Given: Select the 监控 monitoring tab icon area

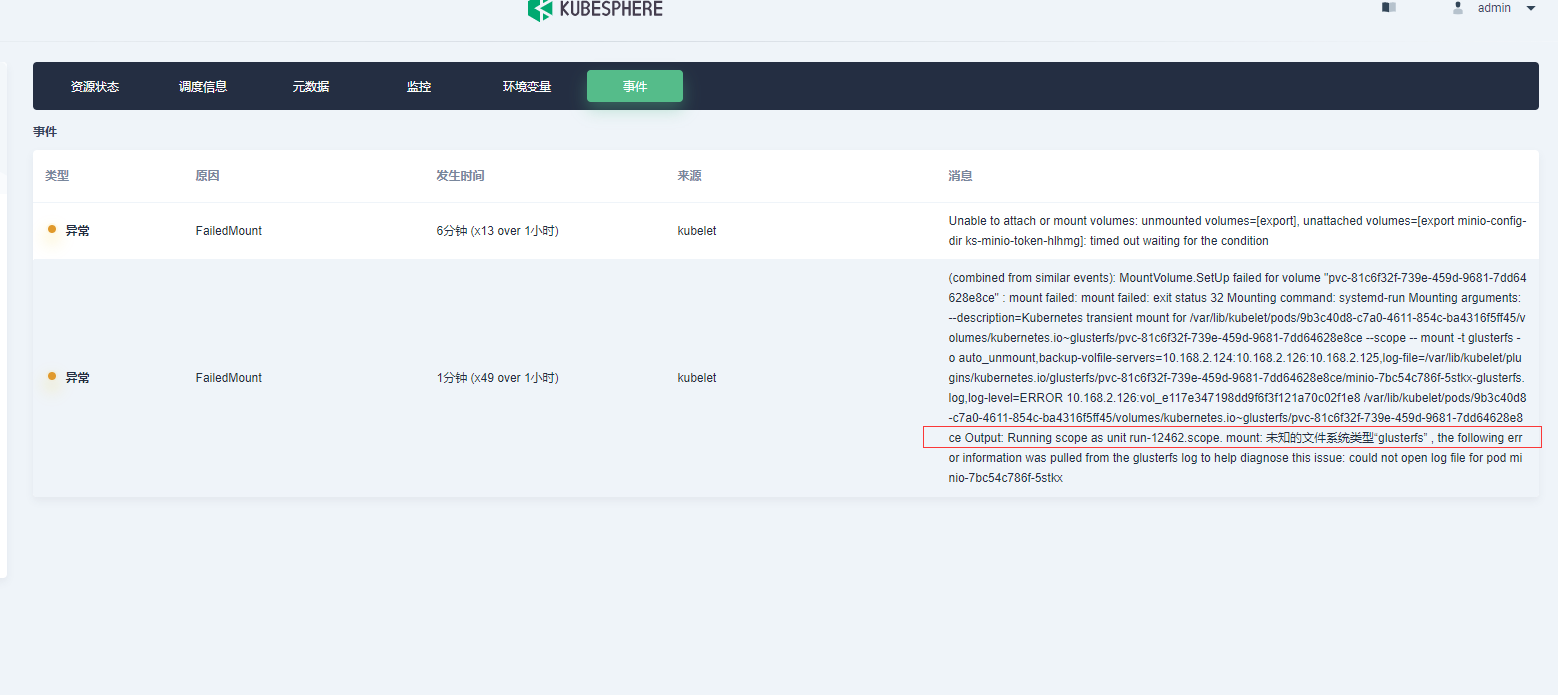Looking at the screenshot, I should click(419, 86).
